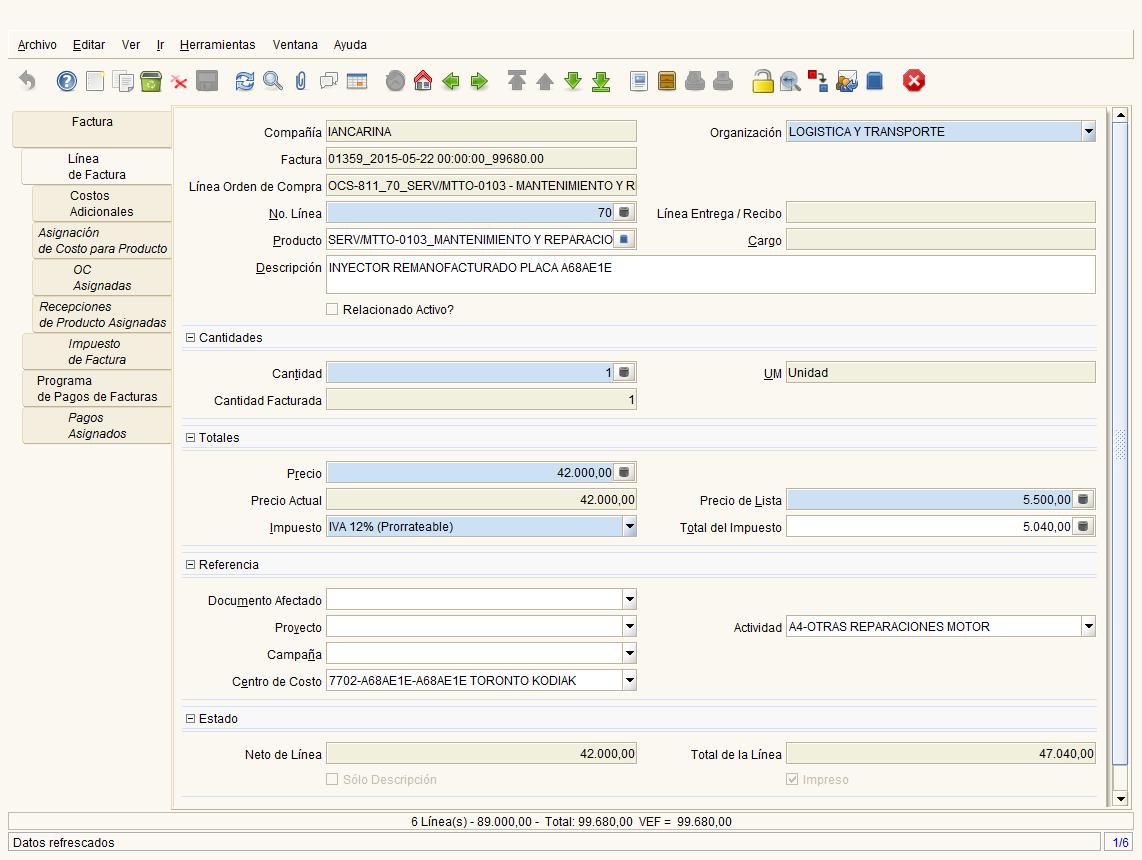Toggle the Impreso checkbox
Viewport: 1142px width, 860px height.
(x=792, y=779)
